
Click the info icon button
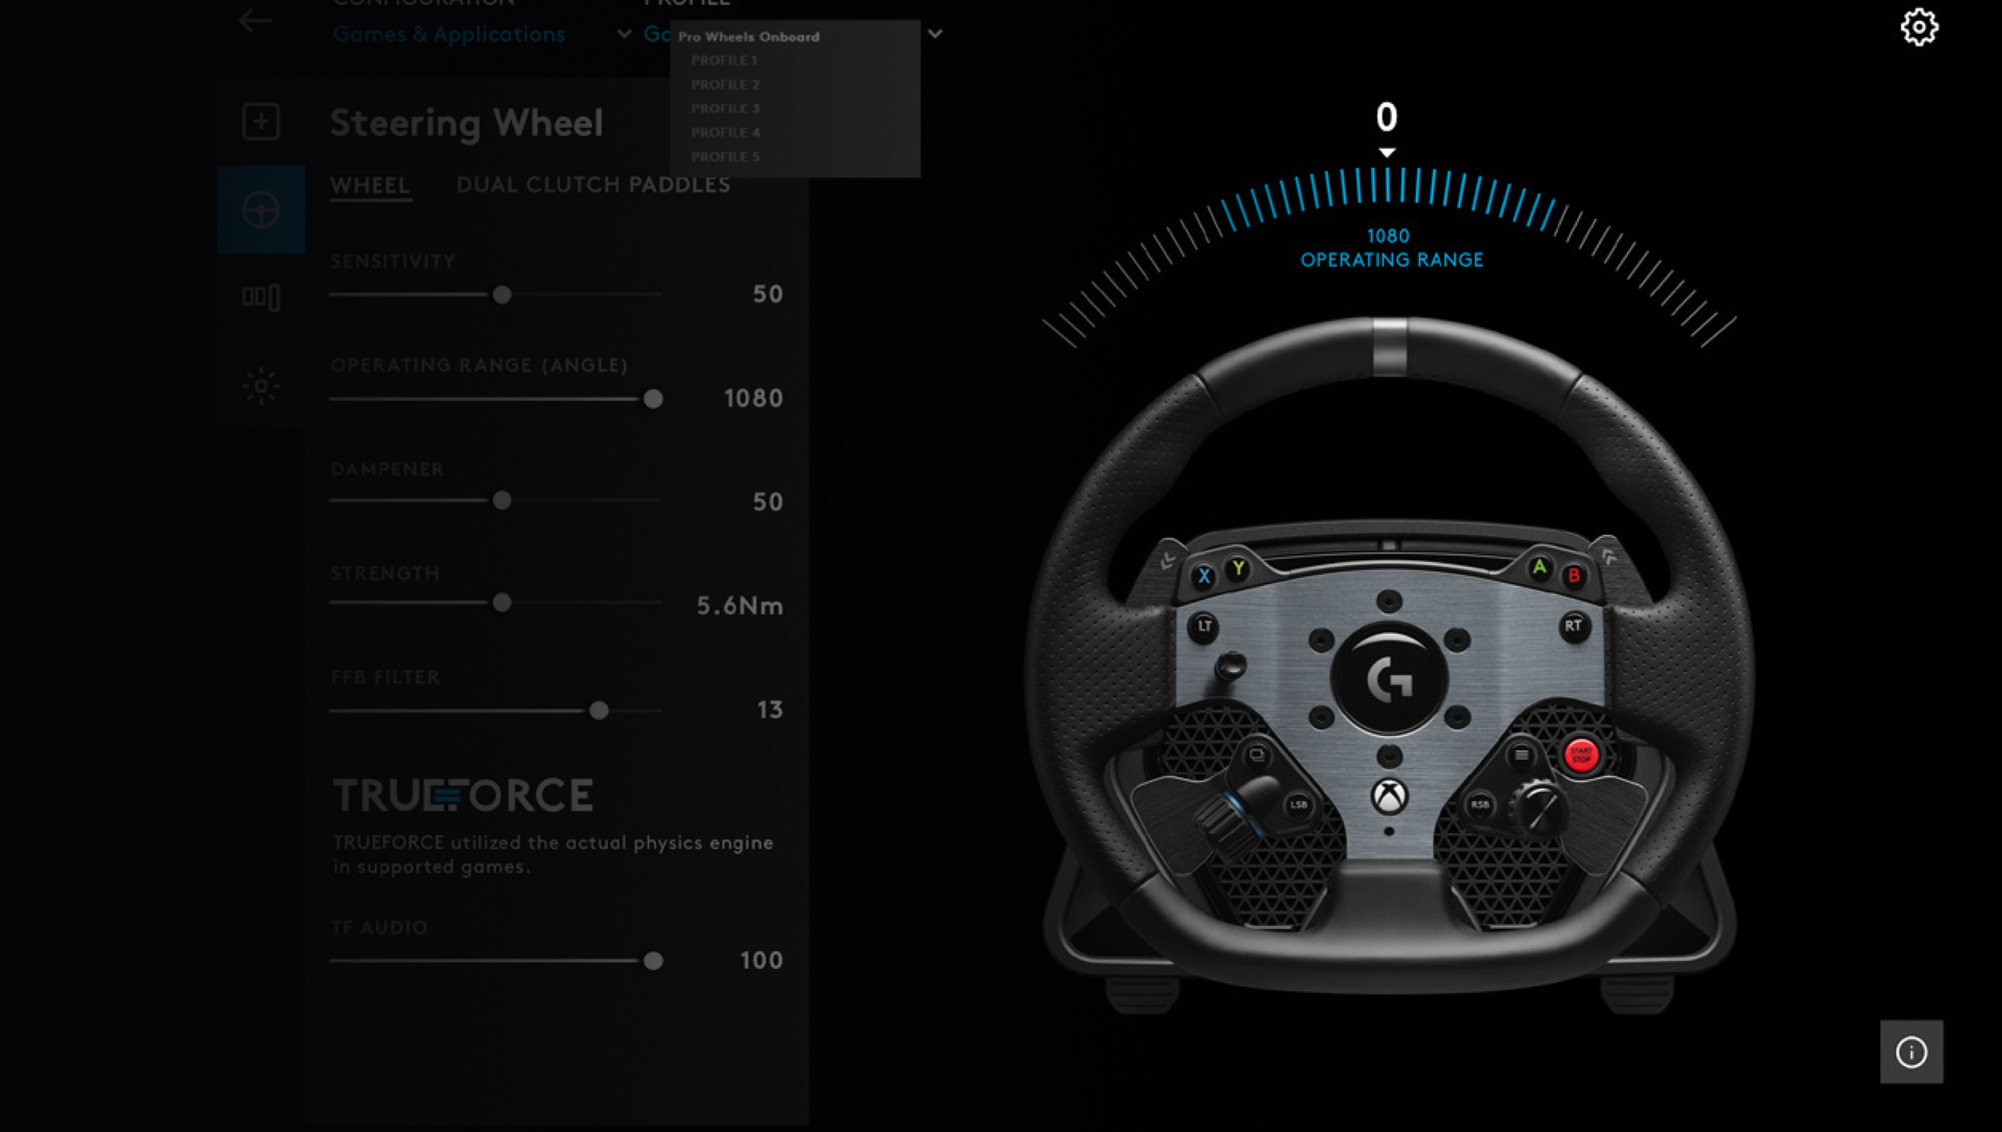1911,1051
